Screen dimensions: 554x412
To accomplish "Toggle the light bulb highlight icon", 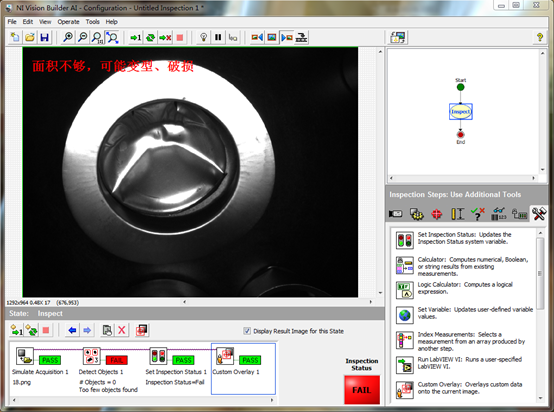I will 204,37.
